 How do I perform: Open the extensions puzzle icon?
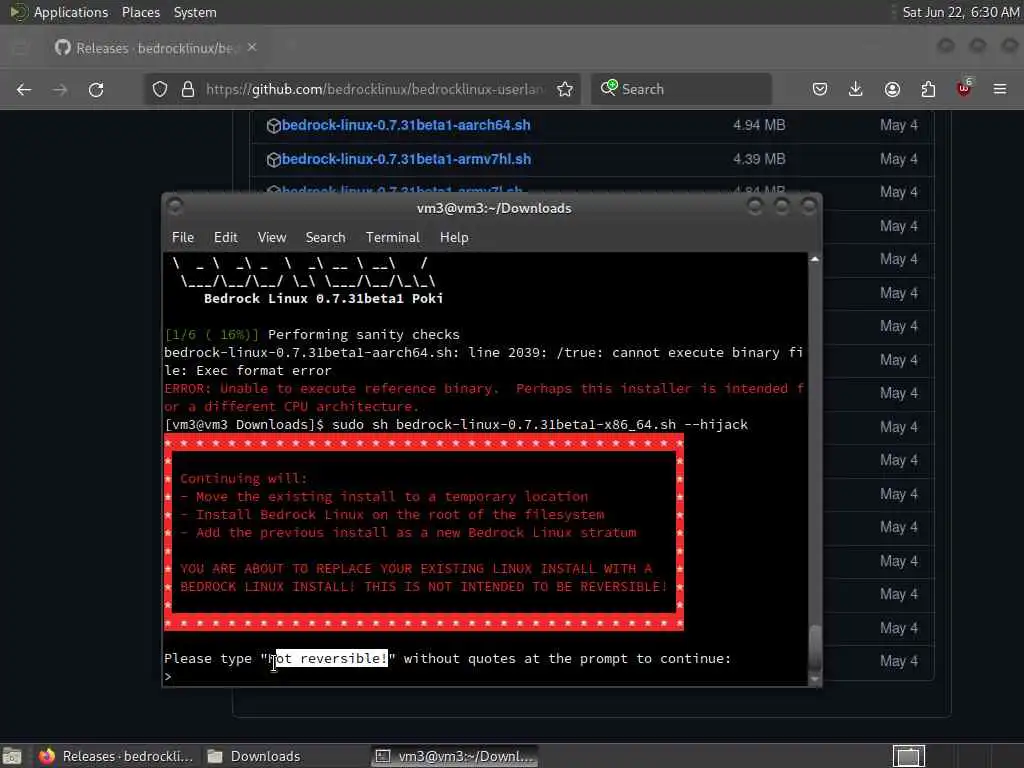pyautogui.click(x=928, y=89)
